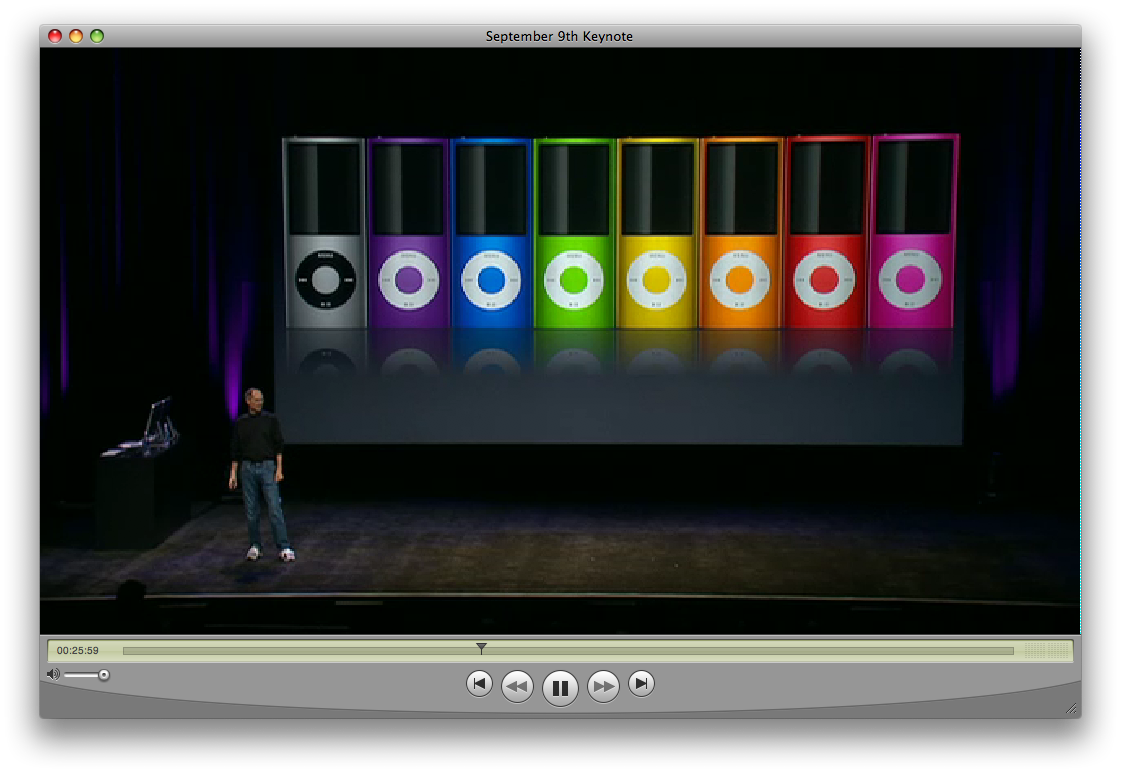1121x773 pixels.
Task: Click the rewind button
Action: (x=517, y=686)
